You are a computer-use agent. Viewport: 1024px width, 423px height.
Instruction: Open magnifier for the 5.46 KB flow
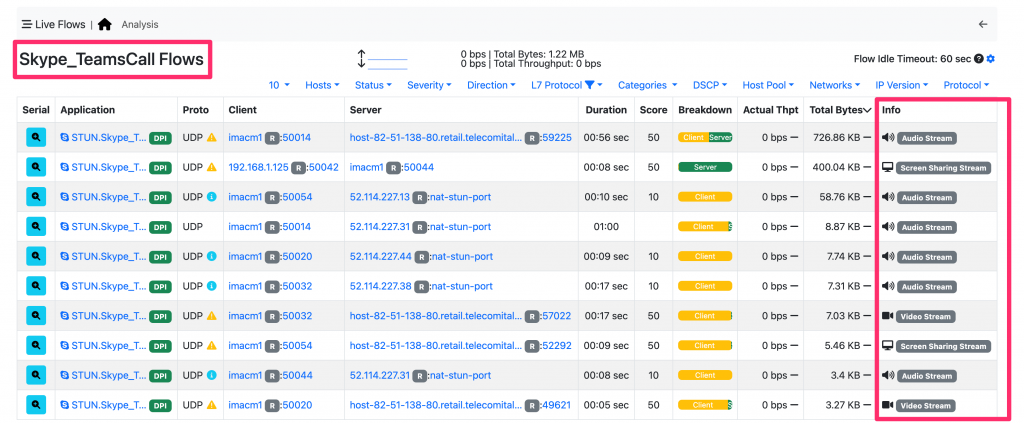click(36, 345)
